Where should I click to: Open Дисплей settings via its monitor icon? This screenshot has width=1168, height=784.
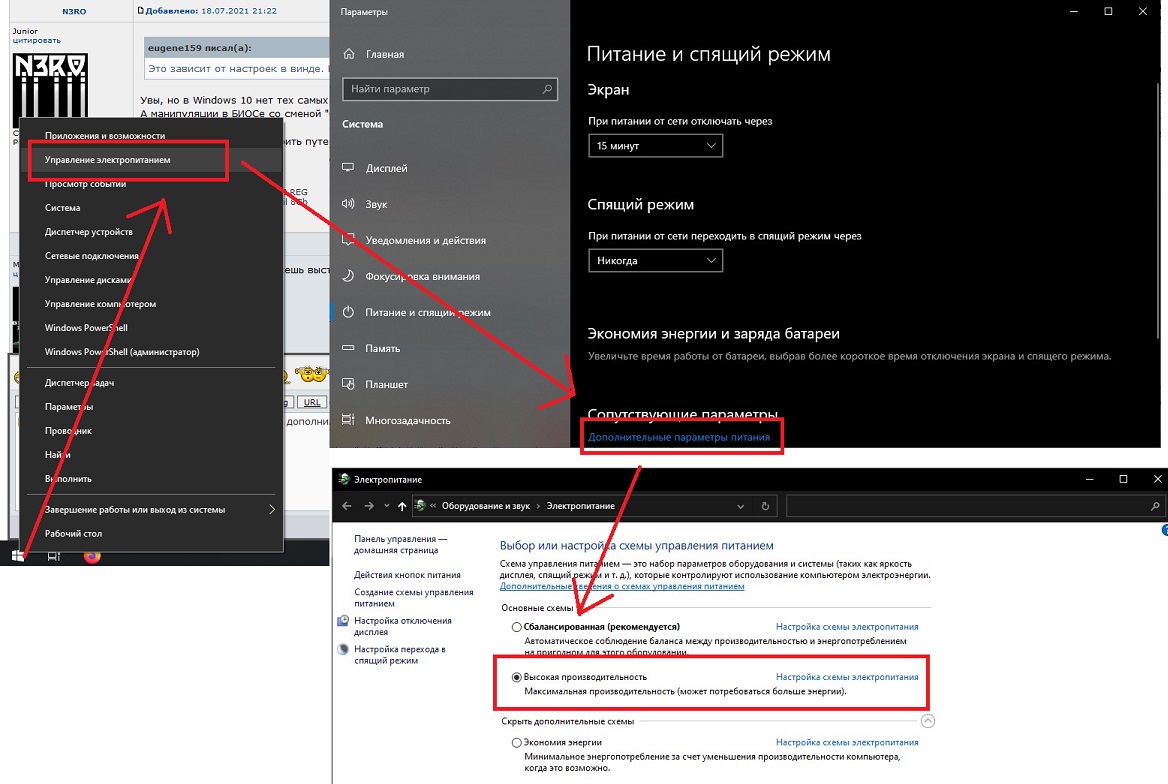click(x=348, y=168)
